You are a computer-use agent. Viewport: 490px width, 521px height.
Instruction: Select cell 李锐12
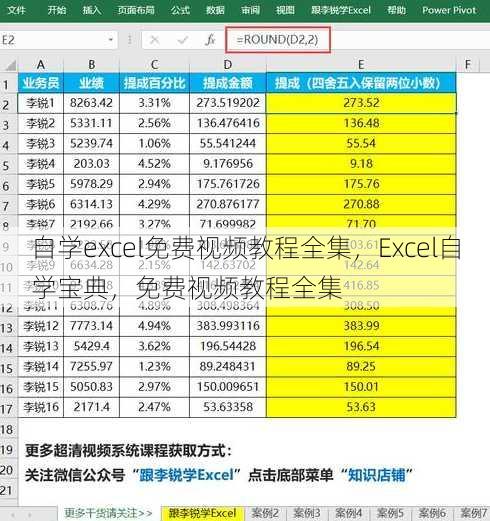(x=41, y=326)
